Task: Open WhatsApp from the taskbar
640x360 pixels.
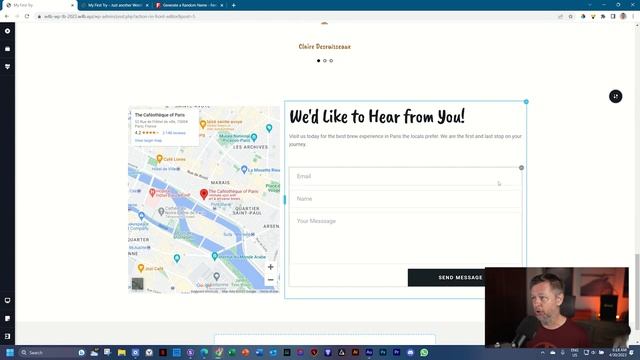Action: (x=424, y=352)
